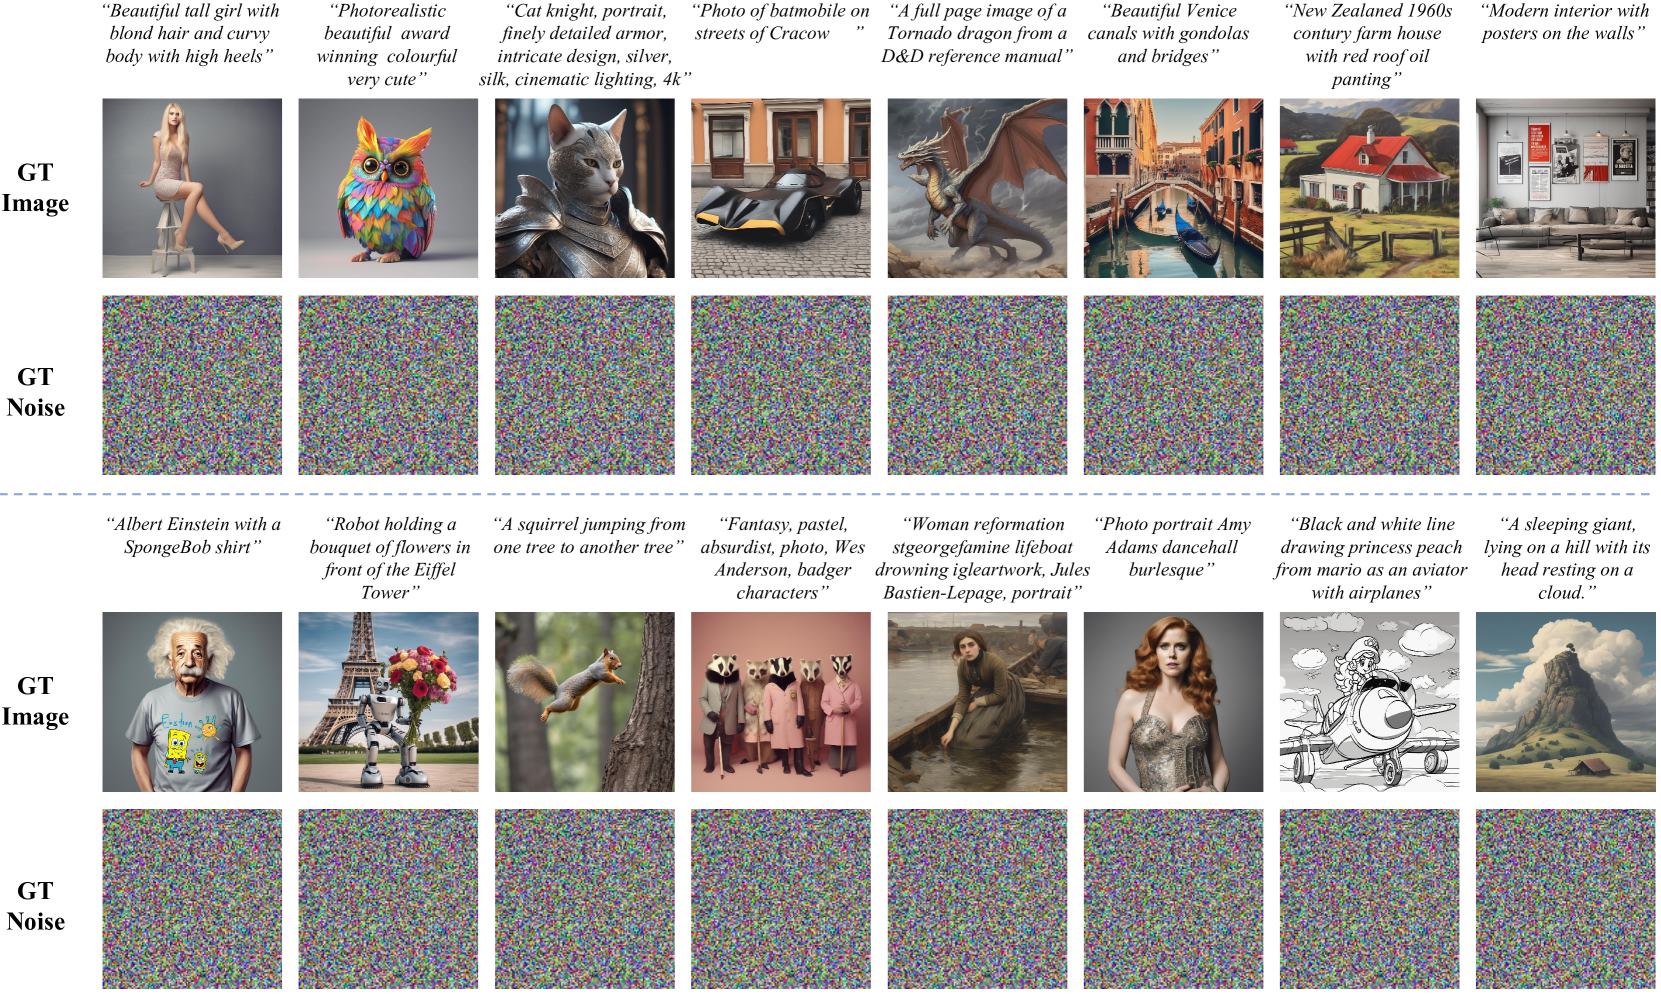The image size is (1661, 995).
Task: Select the "Photo portrait Amy Adams dancehall burlesque" caption
Action: (1172, 547)
